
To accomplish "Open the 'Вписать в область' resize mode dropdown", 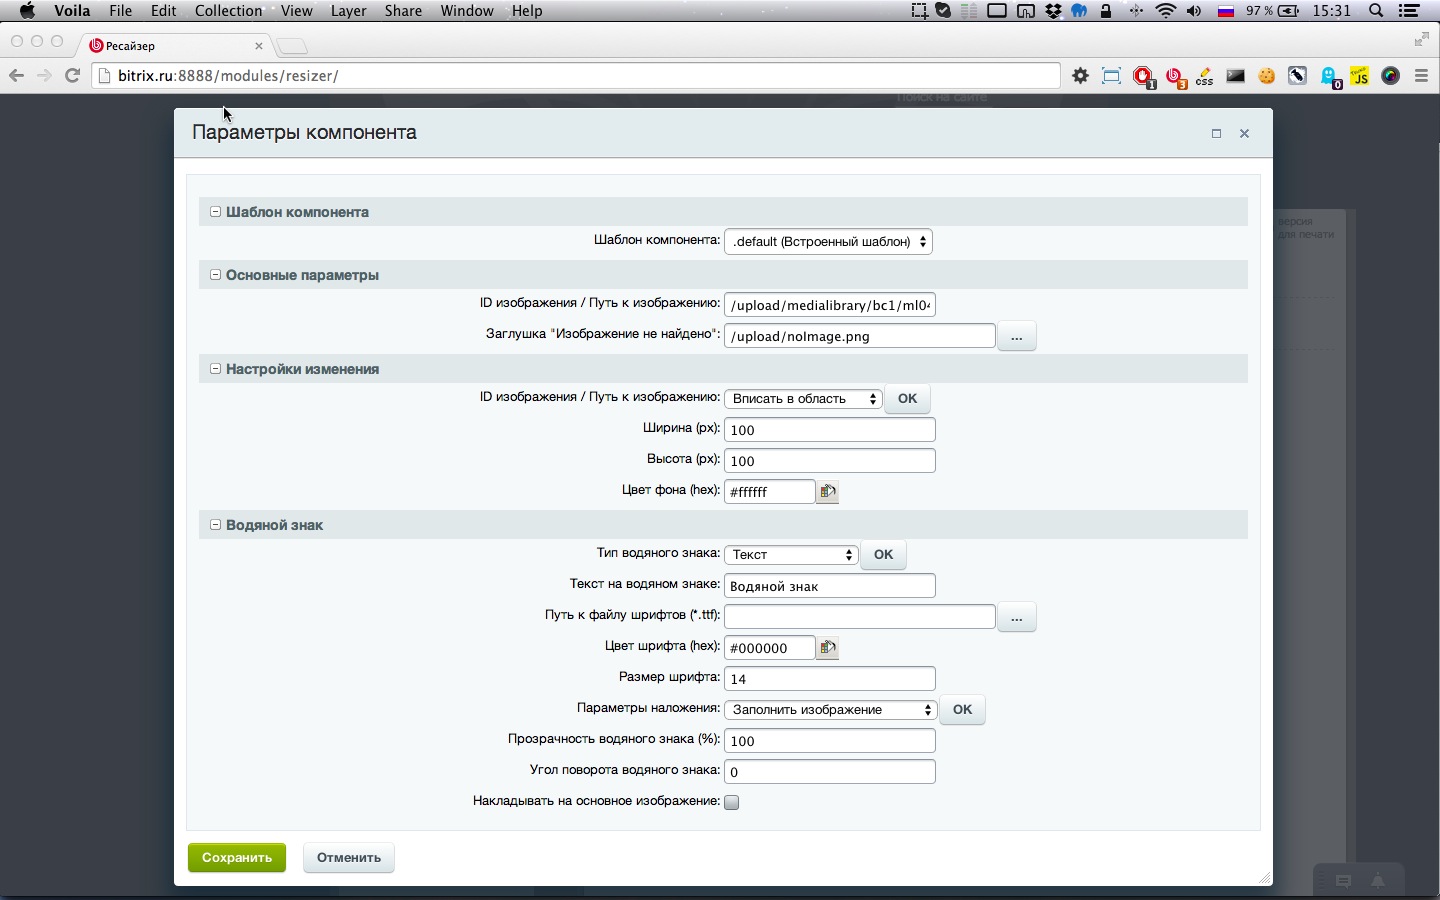I will [803, 399].
